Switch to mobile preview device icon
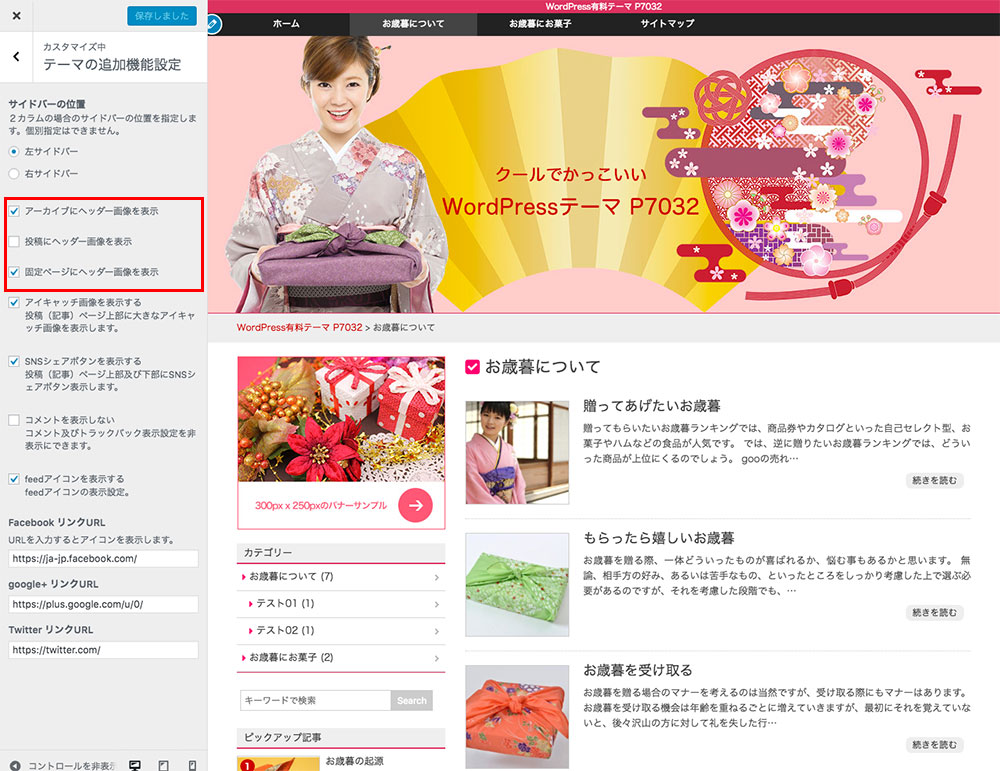1000x771 pixels. (192, 765)
